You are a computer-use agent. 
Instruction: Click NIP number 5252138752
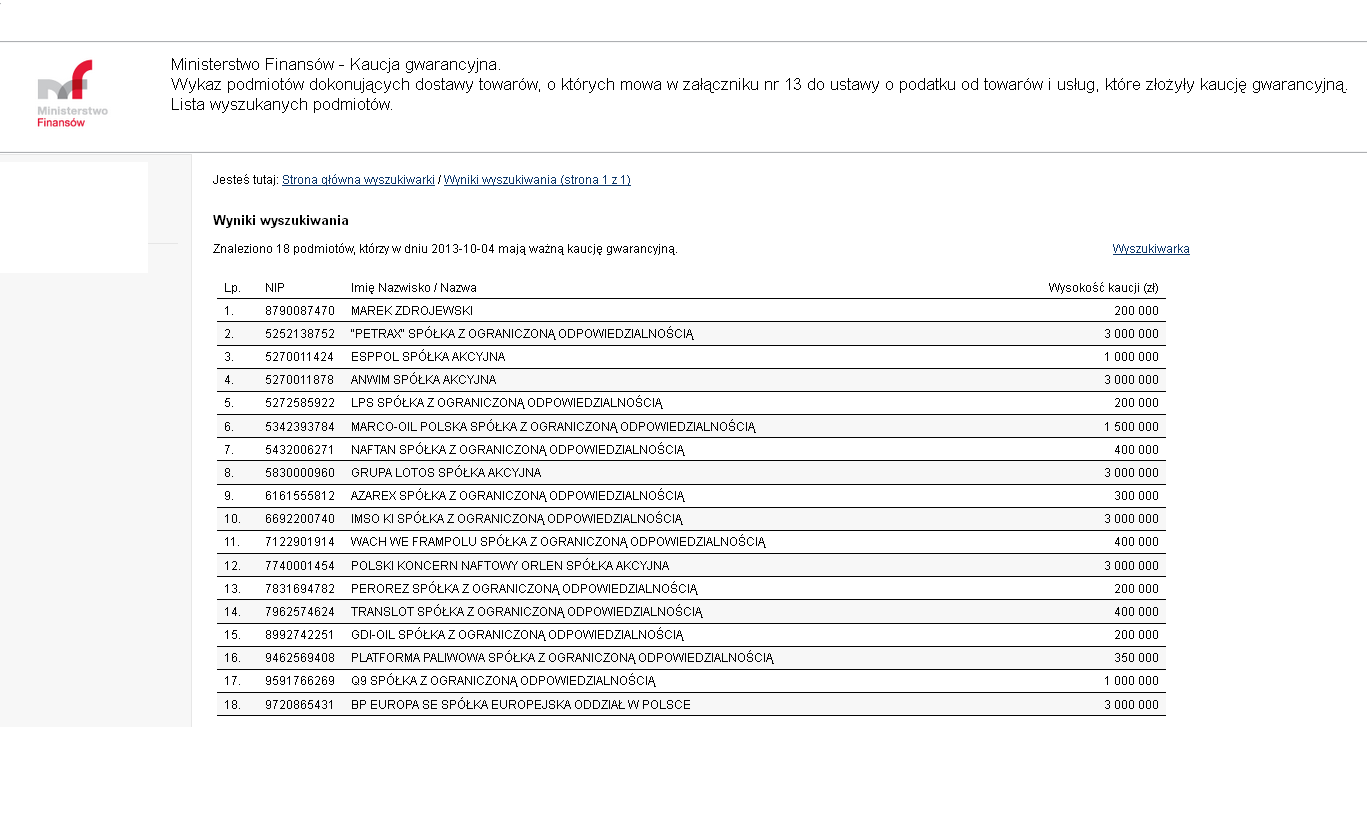[300, 334]
